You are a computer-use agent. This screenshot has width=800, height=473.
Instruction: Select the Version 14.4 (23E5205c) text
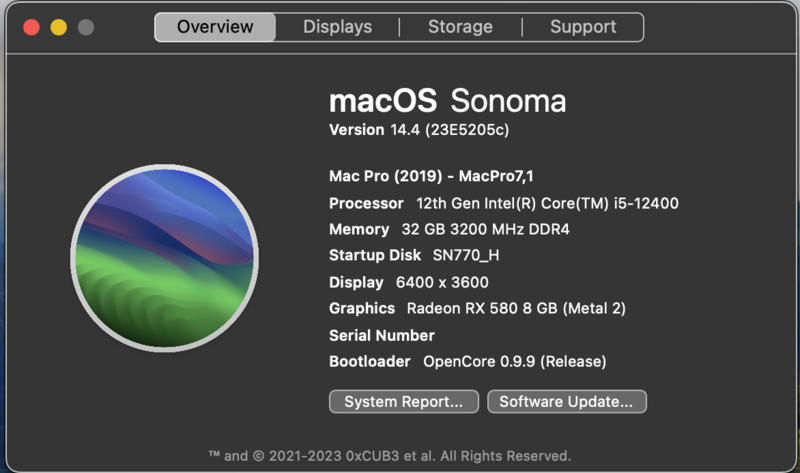[x=419, y=130]
